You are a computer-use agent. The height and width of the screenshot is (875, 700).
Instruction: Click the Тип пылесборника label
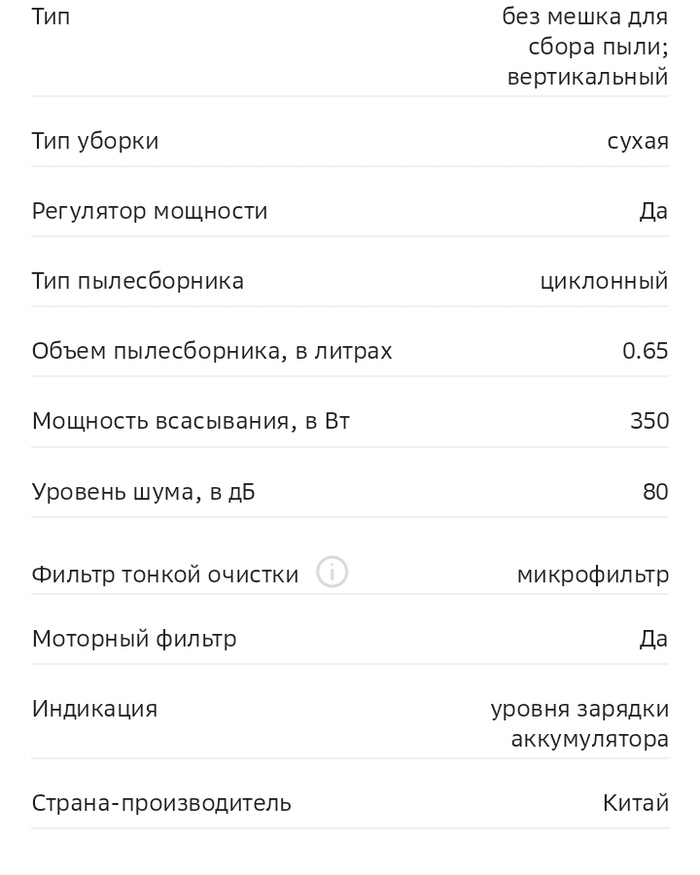pos(138,281)
